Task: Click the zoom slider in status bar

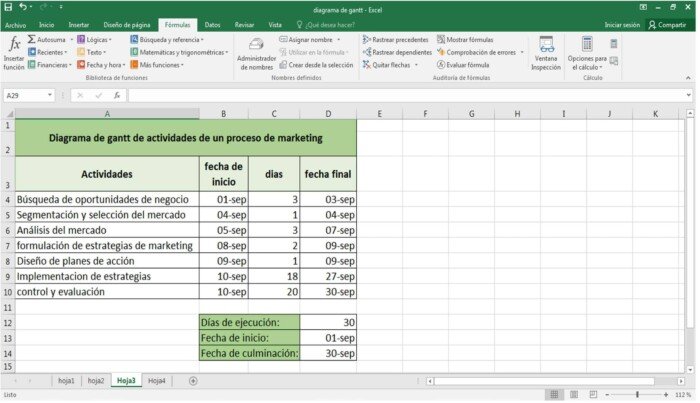Action: [638, 395]
